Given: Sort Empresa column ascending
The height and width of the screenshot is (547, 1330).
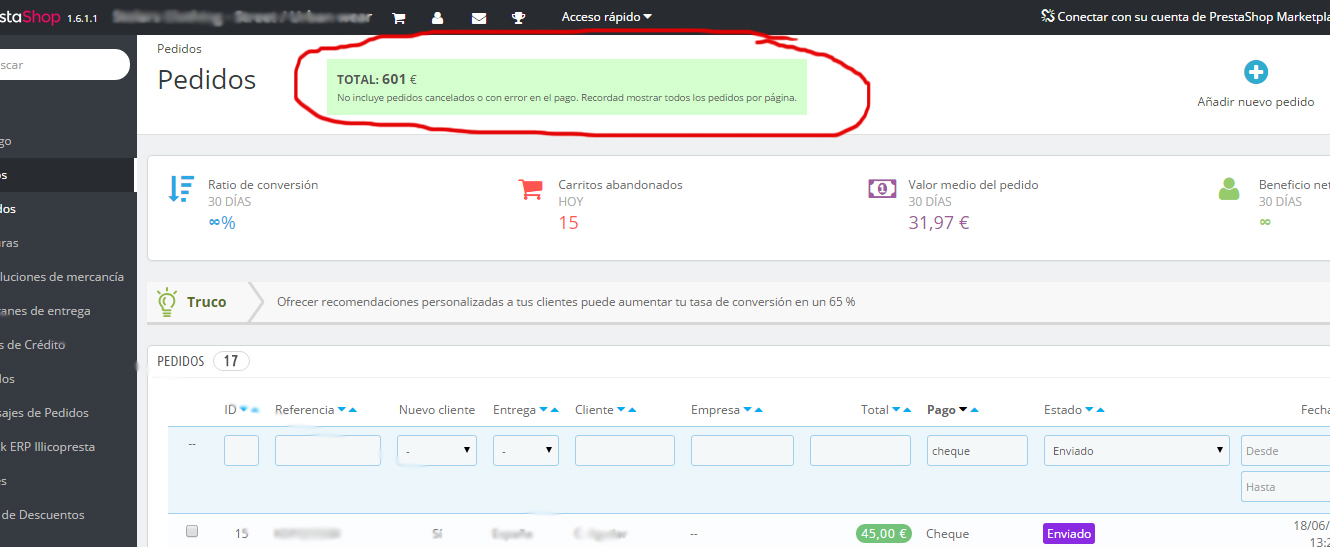Looking at the screenshot, I should [x=759, y=410].
